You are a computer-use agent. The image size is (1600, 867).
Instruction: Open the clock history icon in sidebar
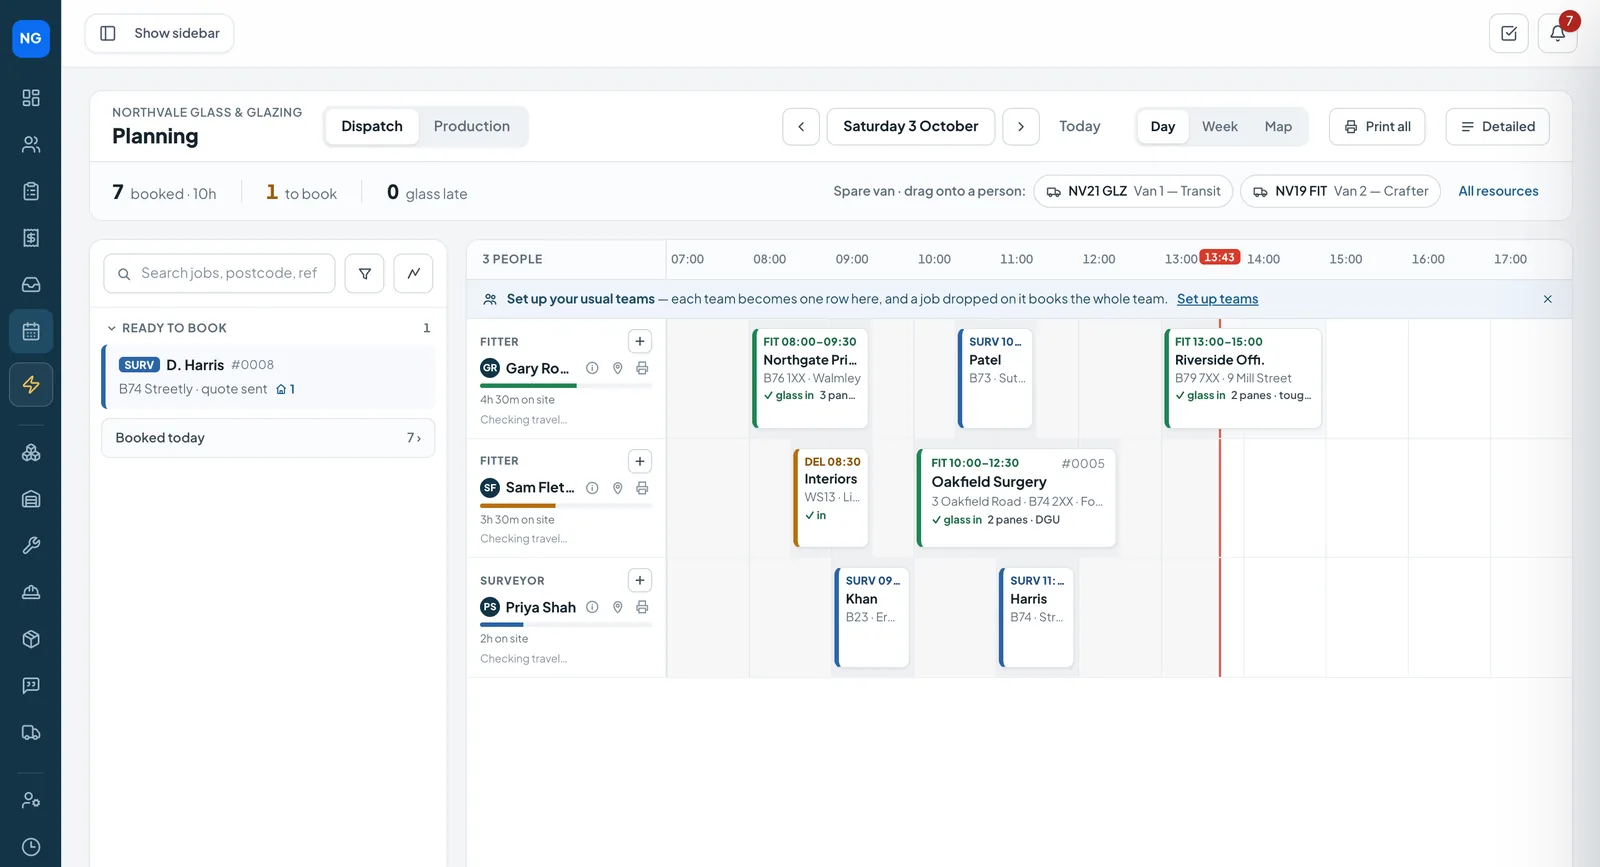pos(31,846)
